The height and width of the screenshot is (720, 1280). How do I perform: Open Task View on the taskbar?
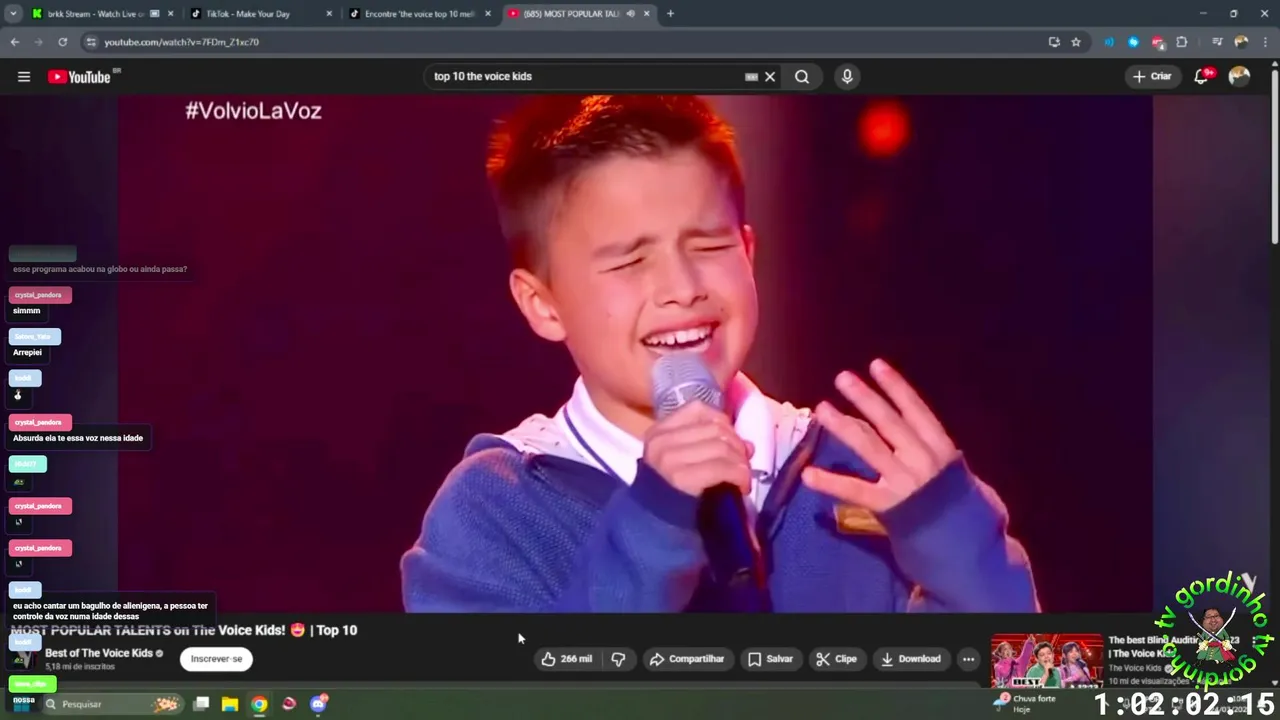pos(201,704)
